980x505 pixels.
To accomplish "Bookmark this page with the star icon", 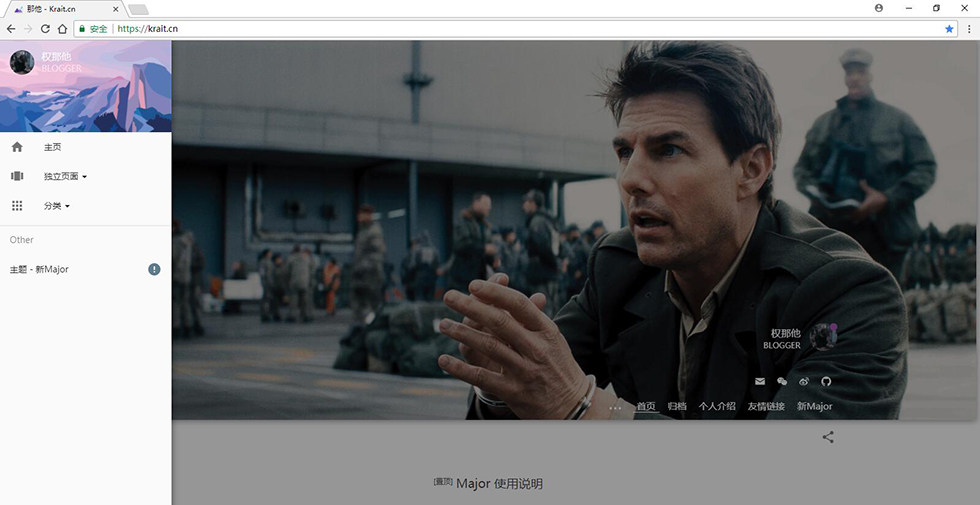I will (949, 29).
